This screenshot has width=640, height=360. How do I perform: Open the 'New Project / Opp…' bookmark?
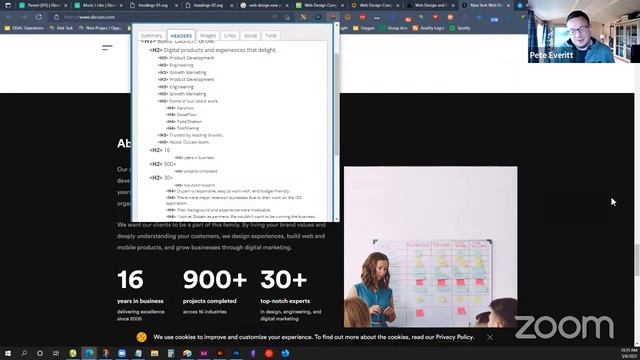[x=100, y=28]
